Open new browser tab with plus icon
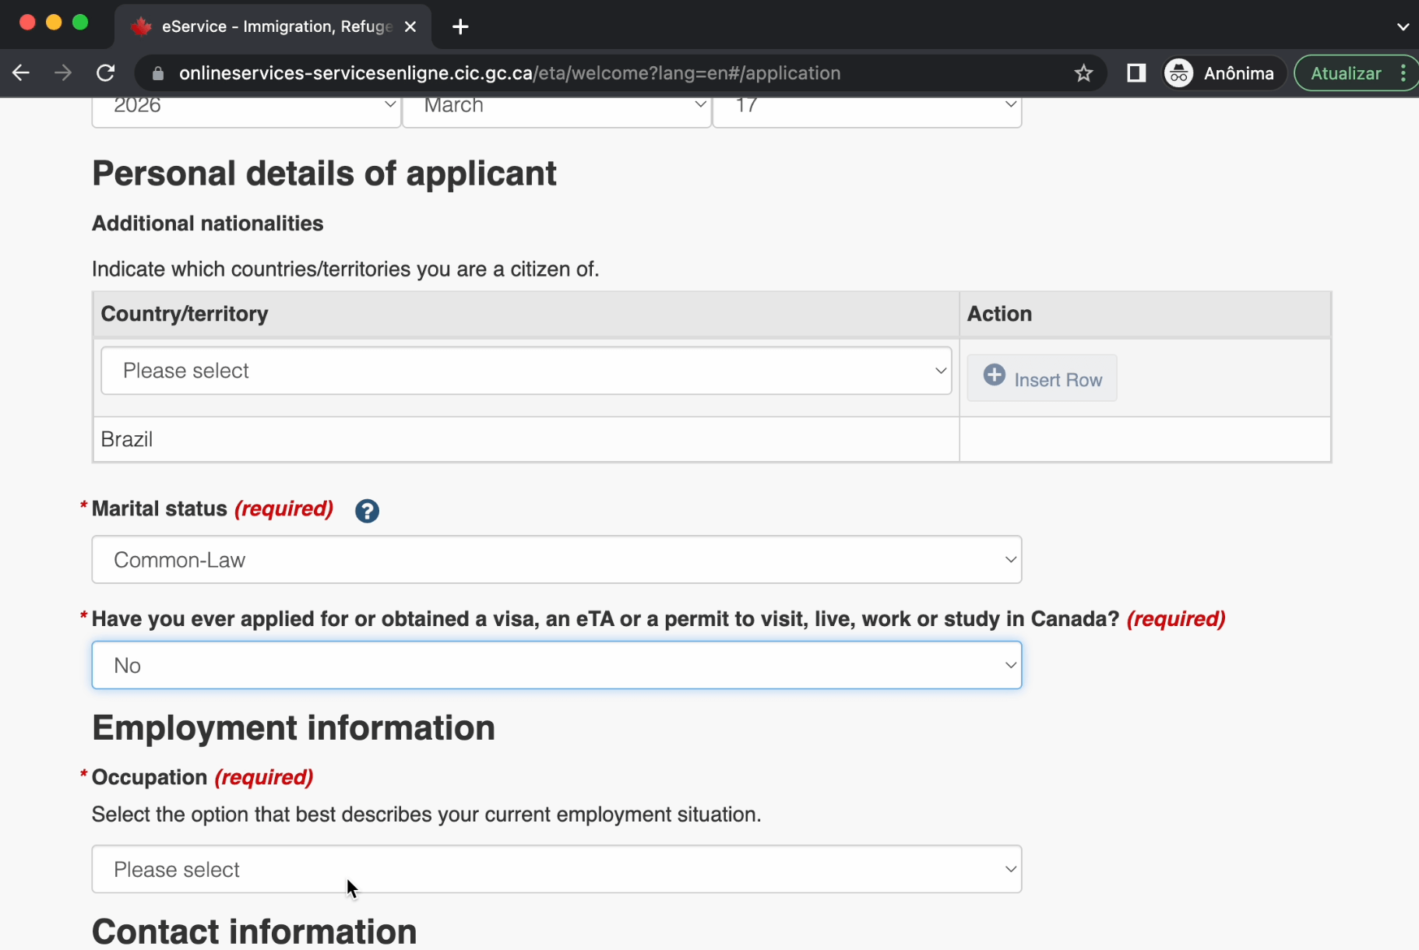This screenshot has height=950, width=1419. (x=460, y=27)
